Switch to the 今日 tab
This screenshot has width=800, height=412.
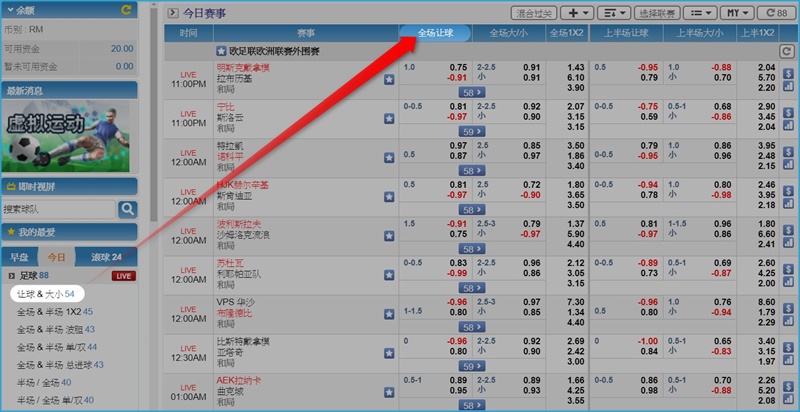point(56,257)
